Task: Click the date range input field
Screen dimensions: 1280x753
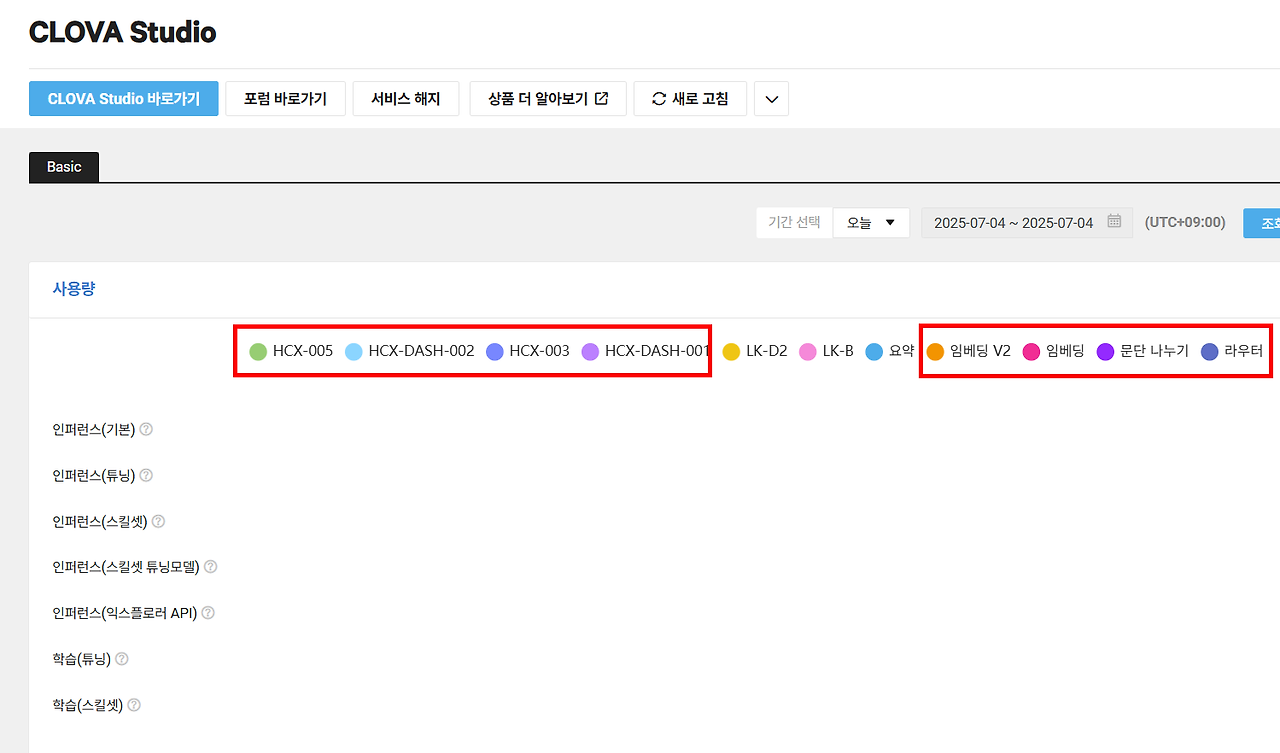Action: pos(1027,222)
